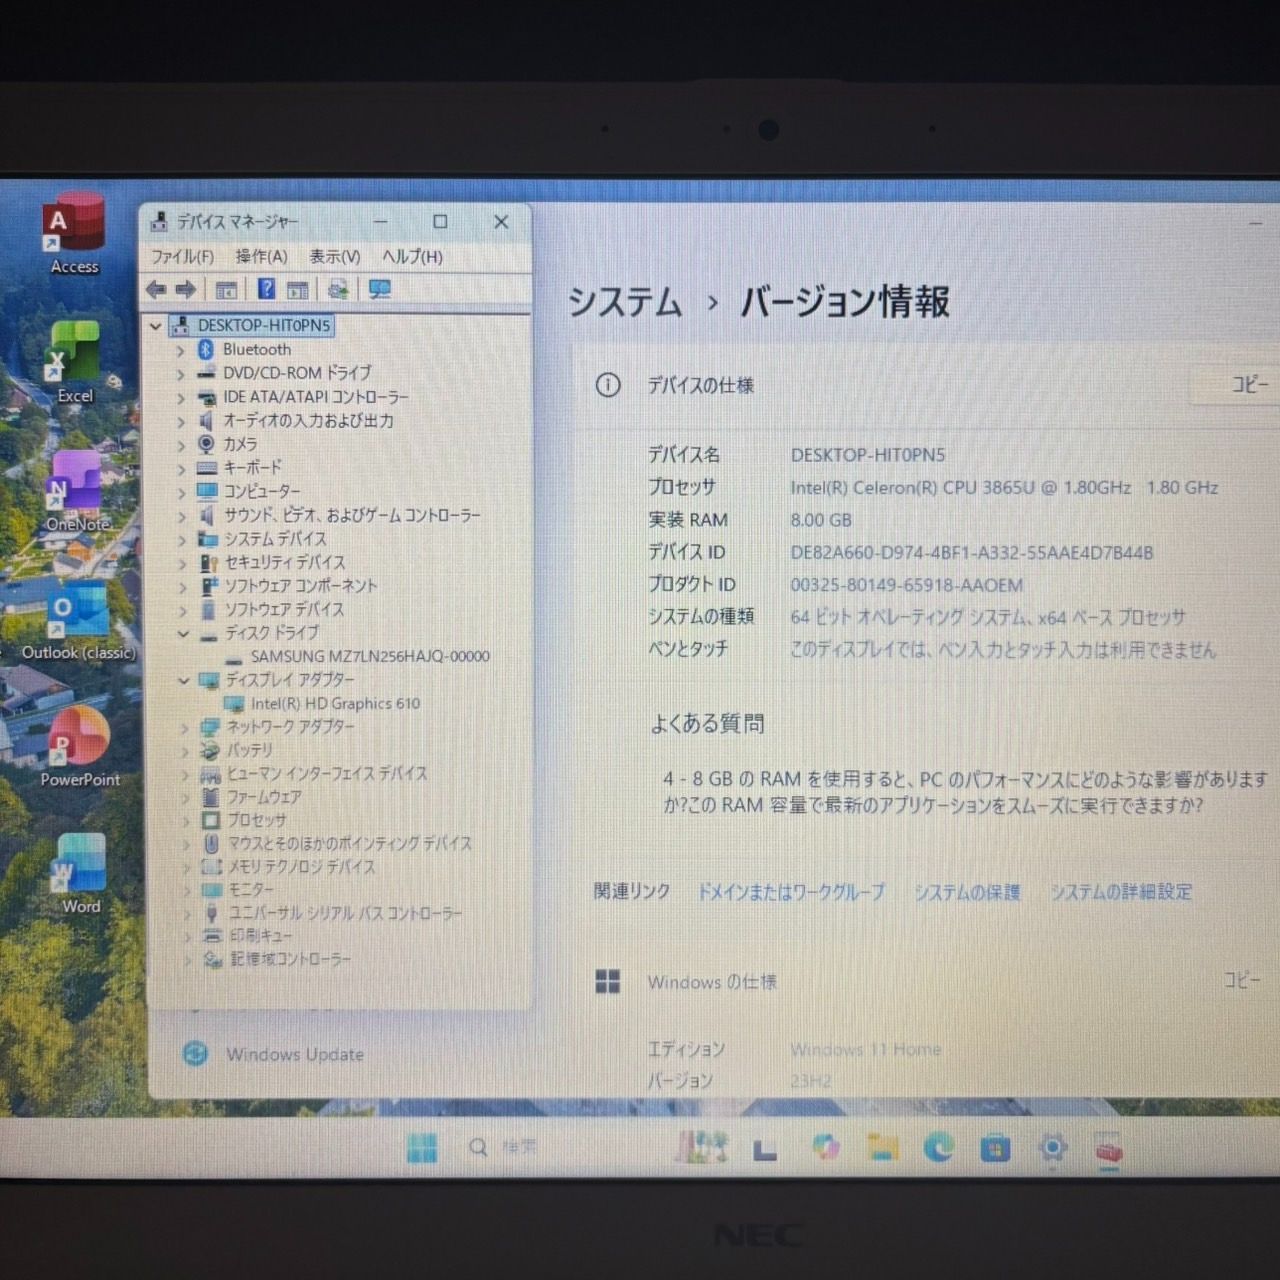This screenshot has height=1280, width=1280.
Task: Click コピー button for device specifications
Action: tap(1249, 385)
